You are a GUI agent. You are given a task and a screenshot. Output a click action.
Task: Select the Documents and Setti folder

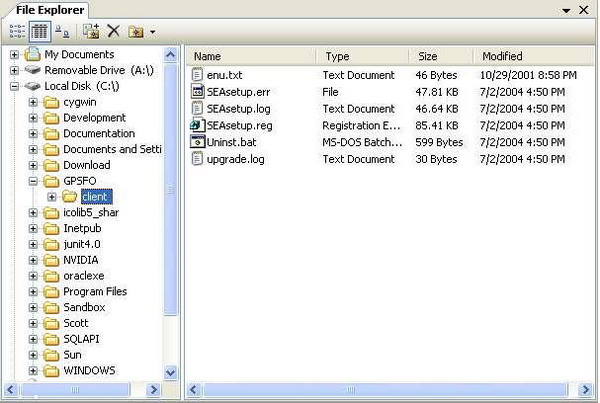click(112, 149)
